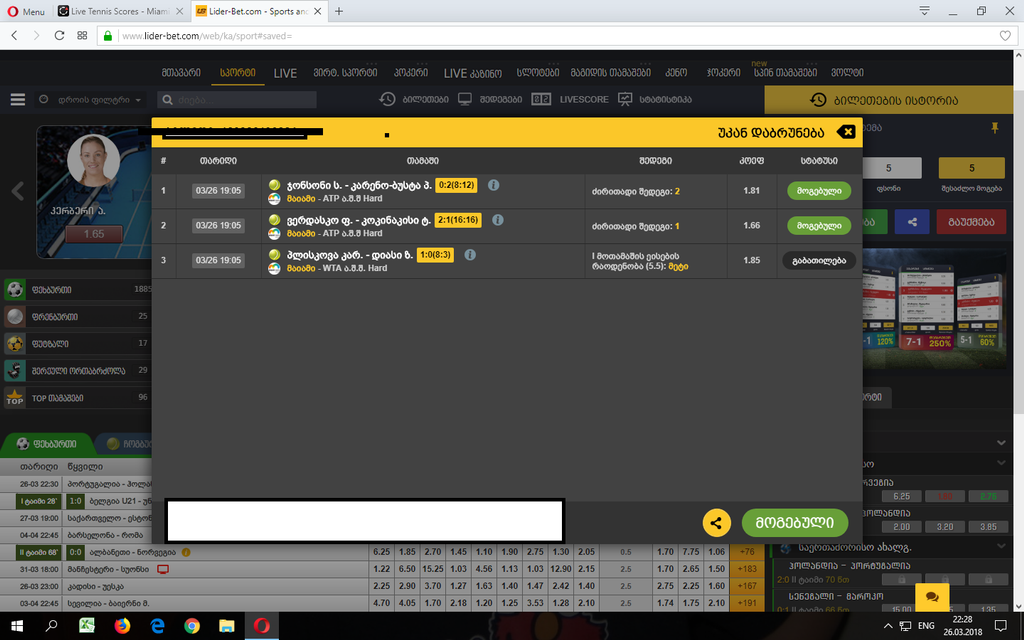This screenshot has width=1024, height=640.
Task: Click the yellow share button in the ticket popup
Action: pyautogui.click(x=716, y=523)
